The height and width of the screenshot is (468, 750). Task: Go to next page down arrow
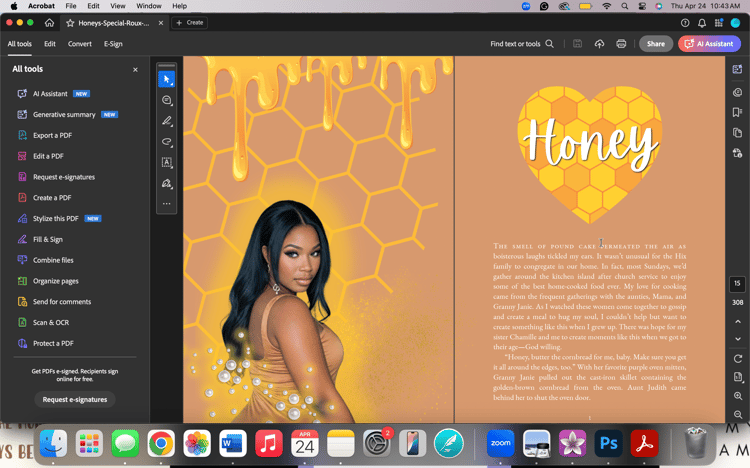[x=738, y=339]
